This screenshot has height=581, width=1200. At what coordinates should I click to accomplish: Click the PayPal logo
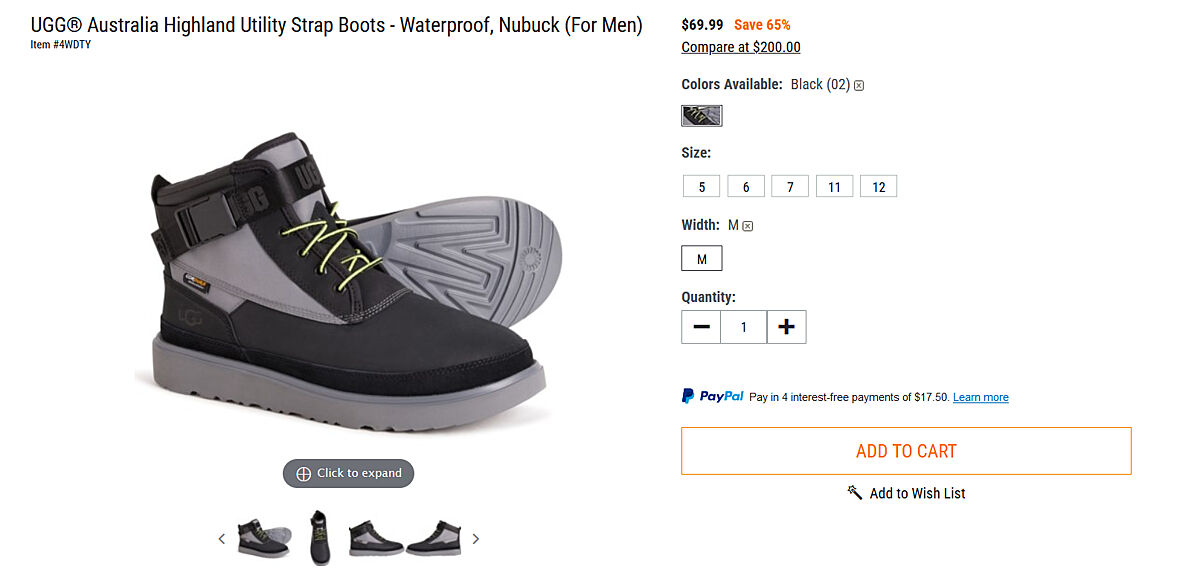pos(713,397)
